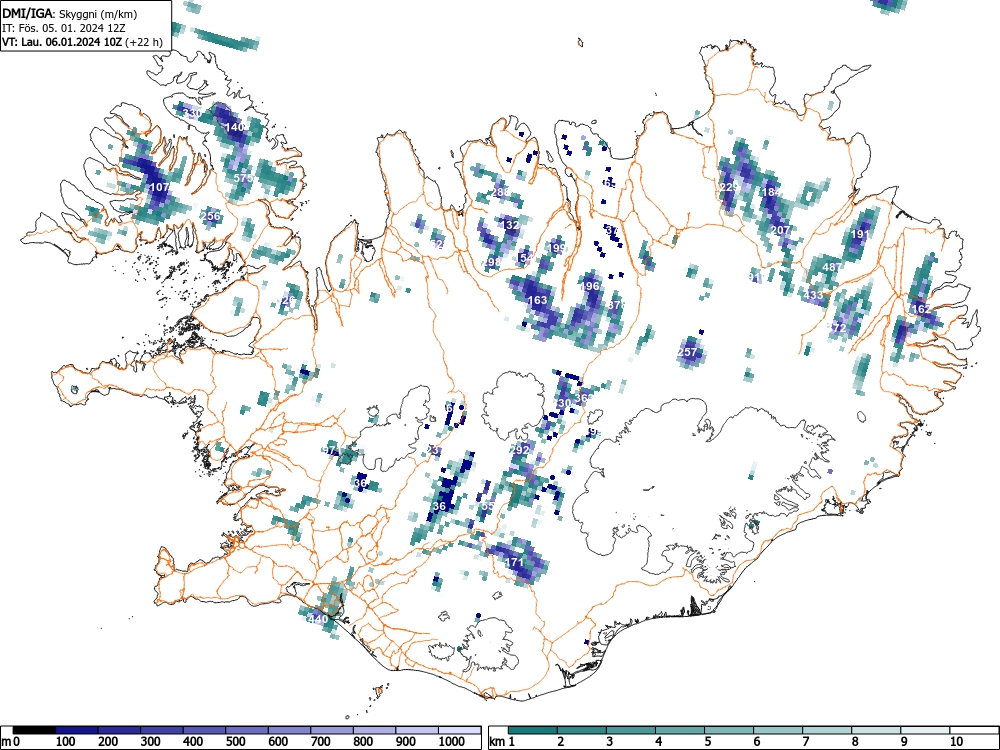This screenshot has width=1000, height=750.
Task: Click the visibility value "191" on the map
Action: click(860, 234)
